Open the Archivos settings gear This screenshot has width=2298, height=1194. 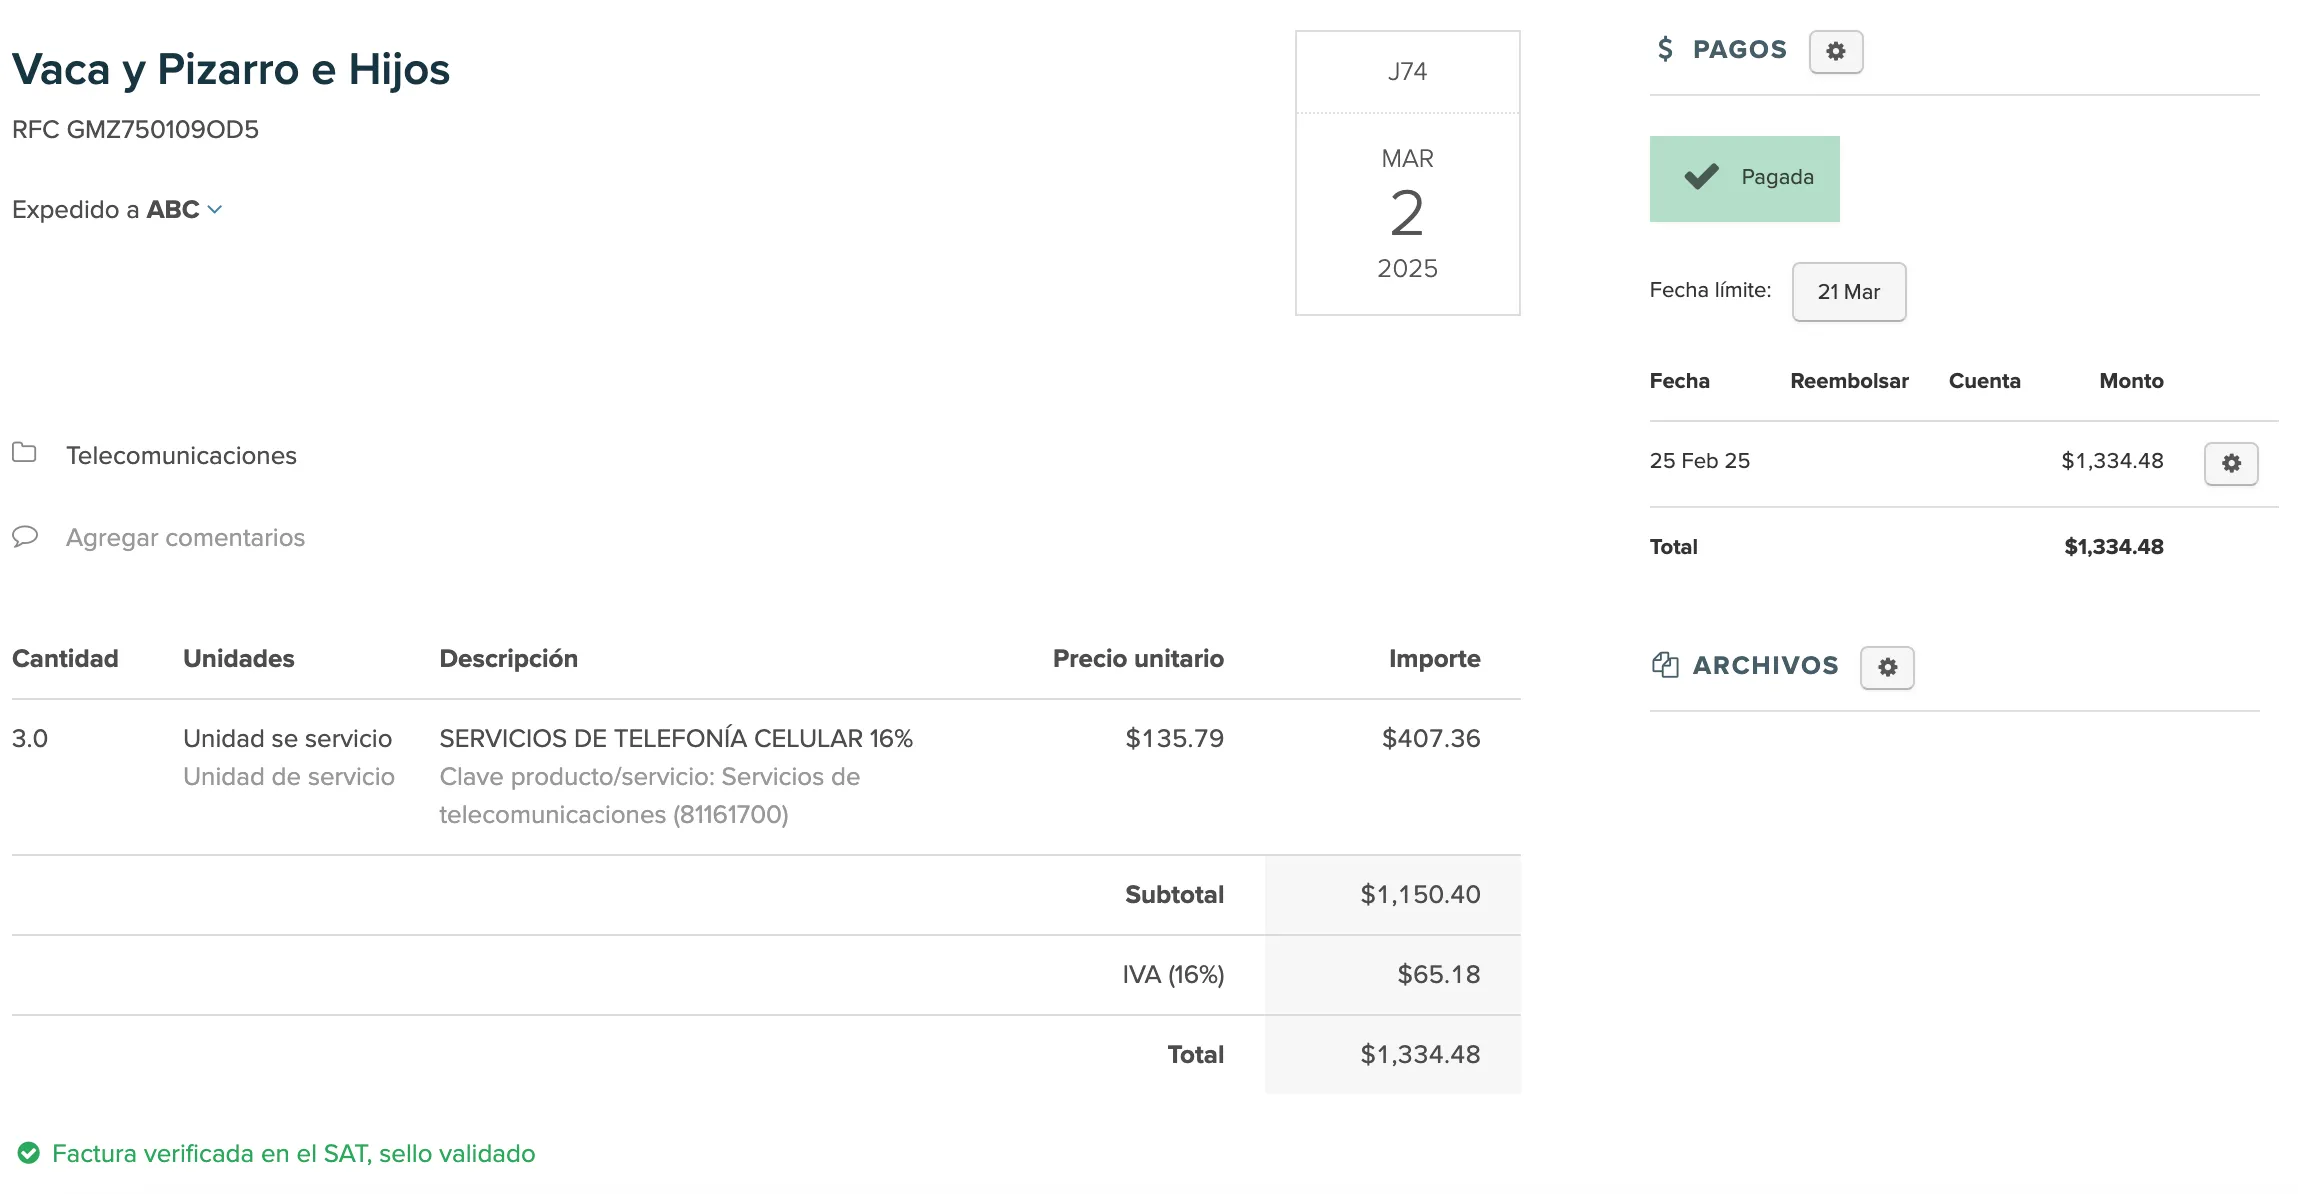click(x=1886, y=667)
